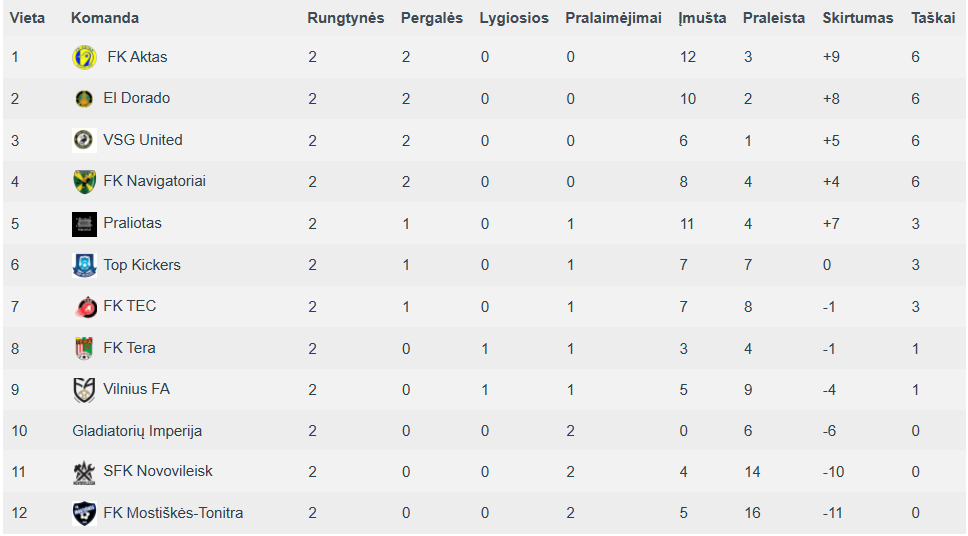Image resolution: width=968 pixels, height=536 pixels.
Task: Open the SFK Novovileisk team name
Action: pos(157,471)
